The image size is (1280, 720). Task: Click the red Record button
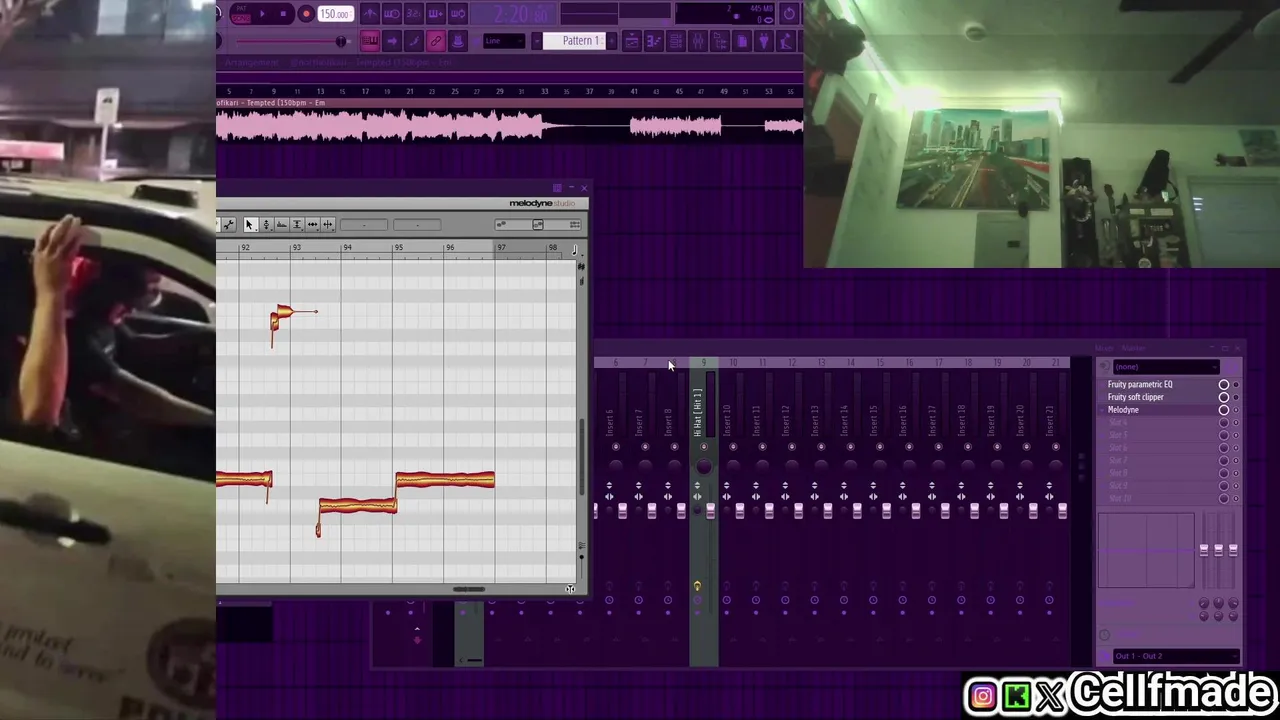(x=306, y=14)
